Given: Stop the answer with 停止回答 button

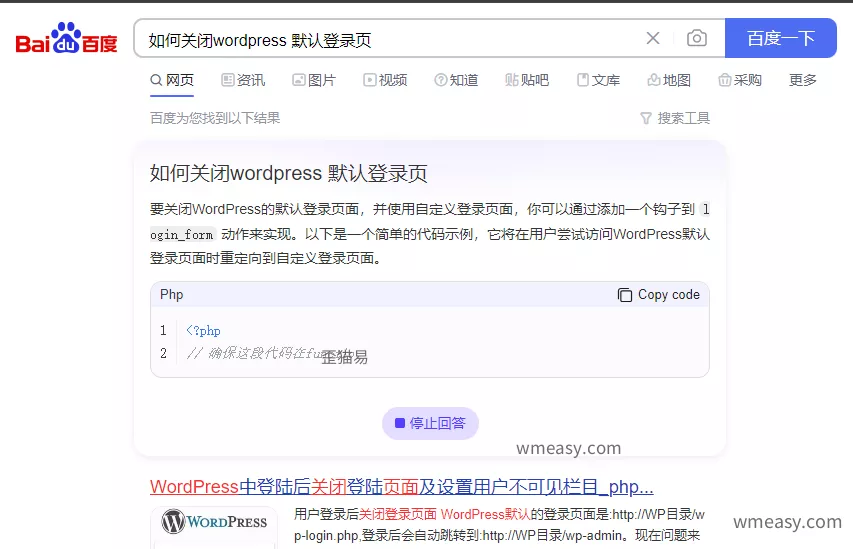Looking at the screenshot, I should point(430,423).
